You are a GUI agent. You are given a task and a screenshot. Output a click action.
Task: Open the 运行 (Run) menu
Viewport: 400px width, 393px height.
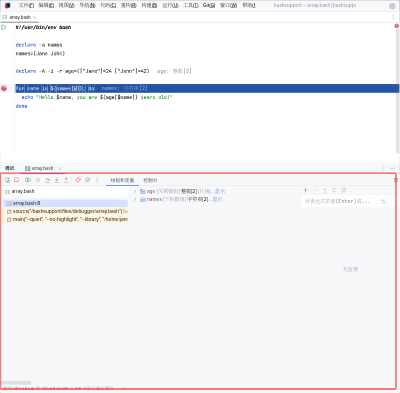pos(170,5)
